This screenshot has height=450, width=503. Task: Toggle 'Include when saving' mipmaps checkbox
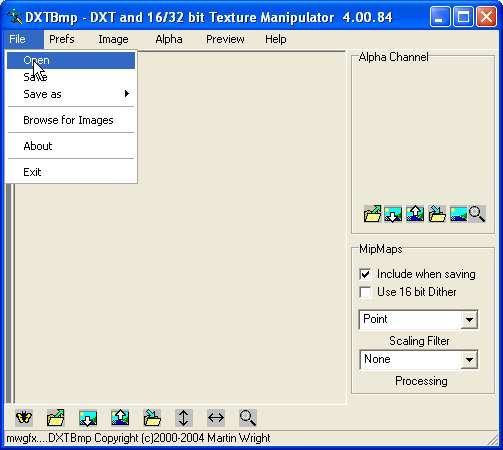365,274
